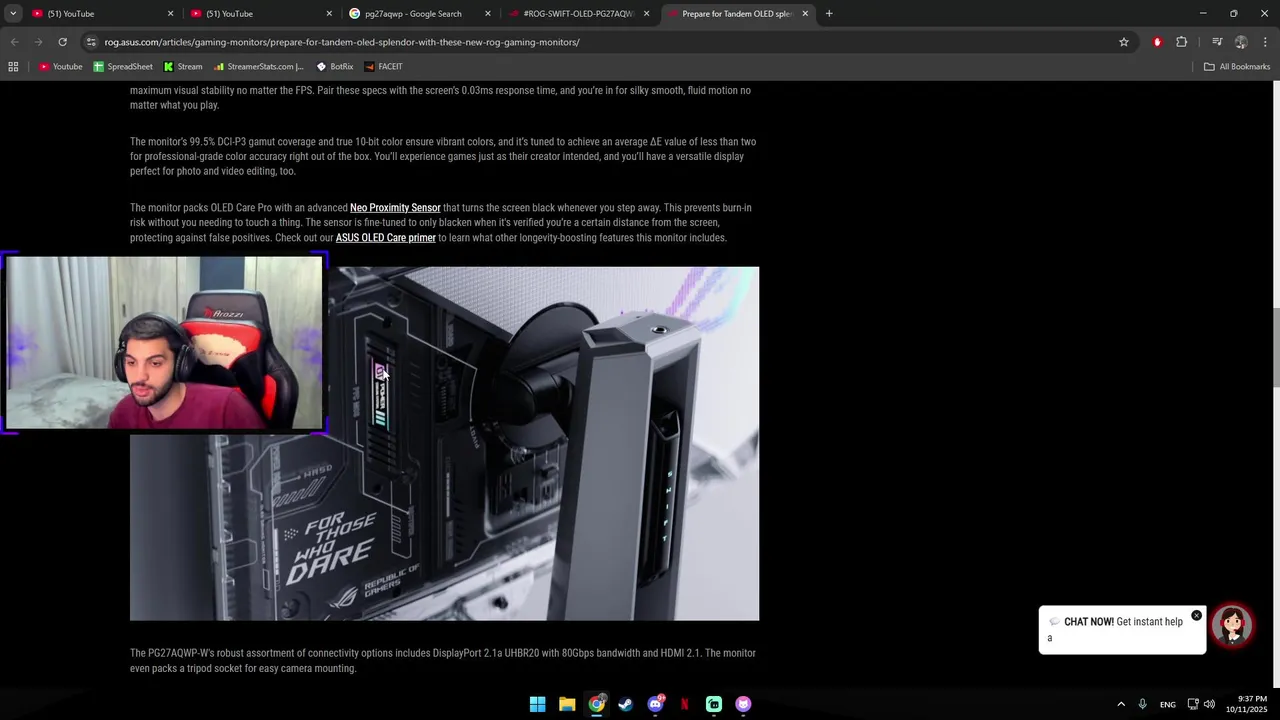Open File Explorer from taskbar
The image size is (1280, 720).
[x=567, y=704]
